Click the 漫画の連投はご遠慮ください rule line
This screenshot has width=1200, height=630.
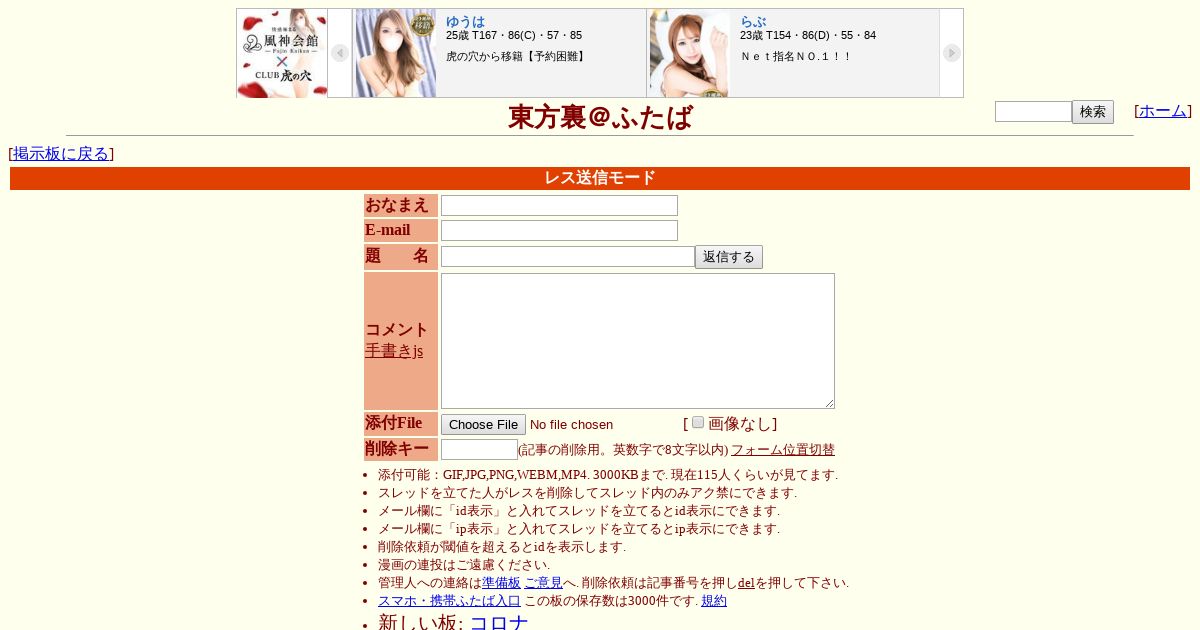[464, 565]
